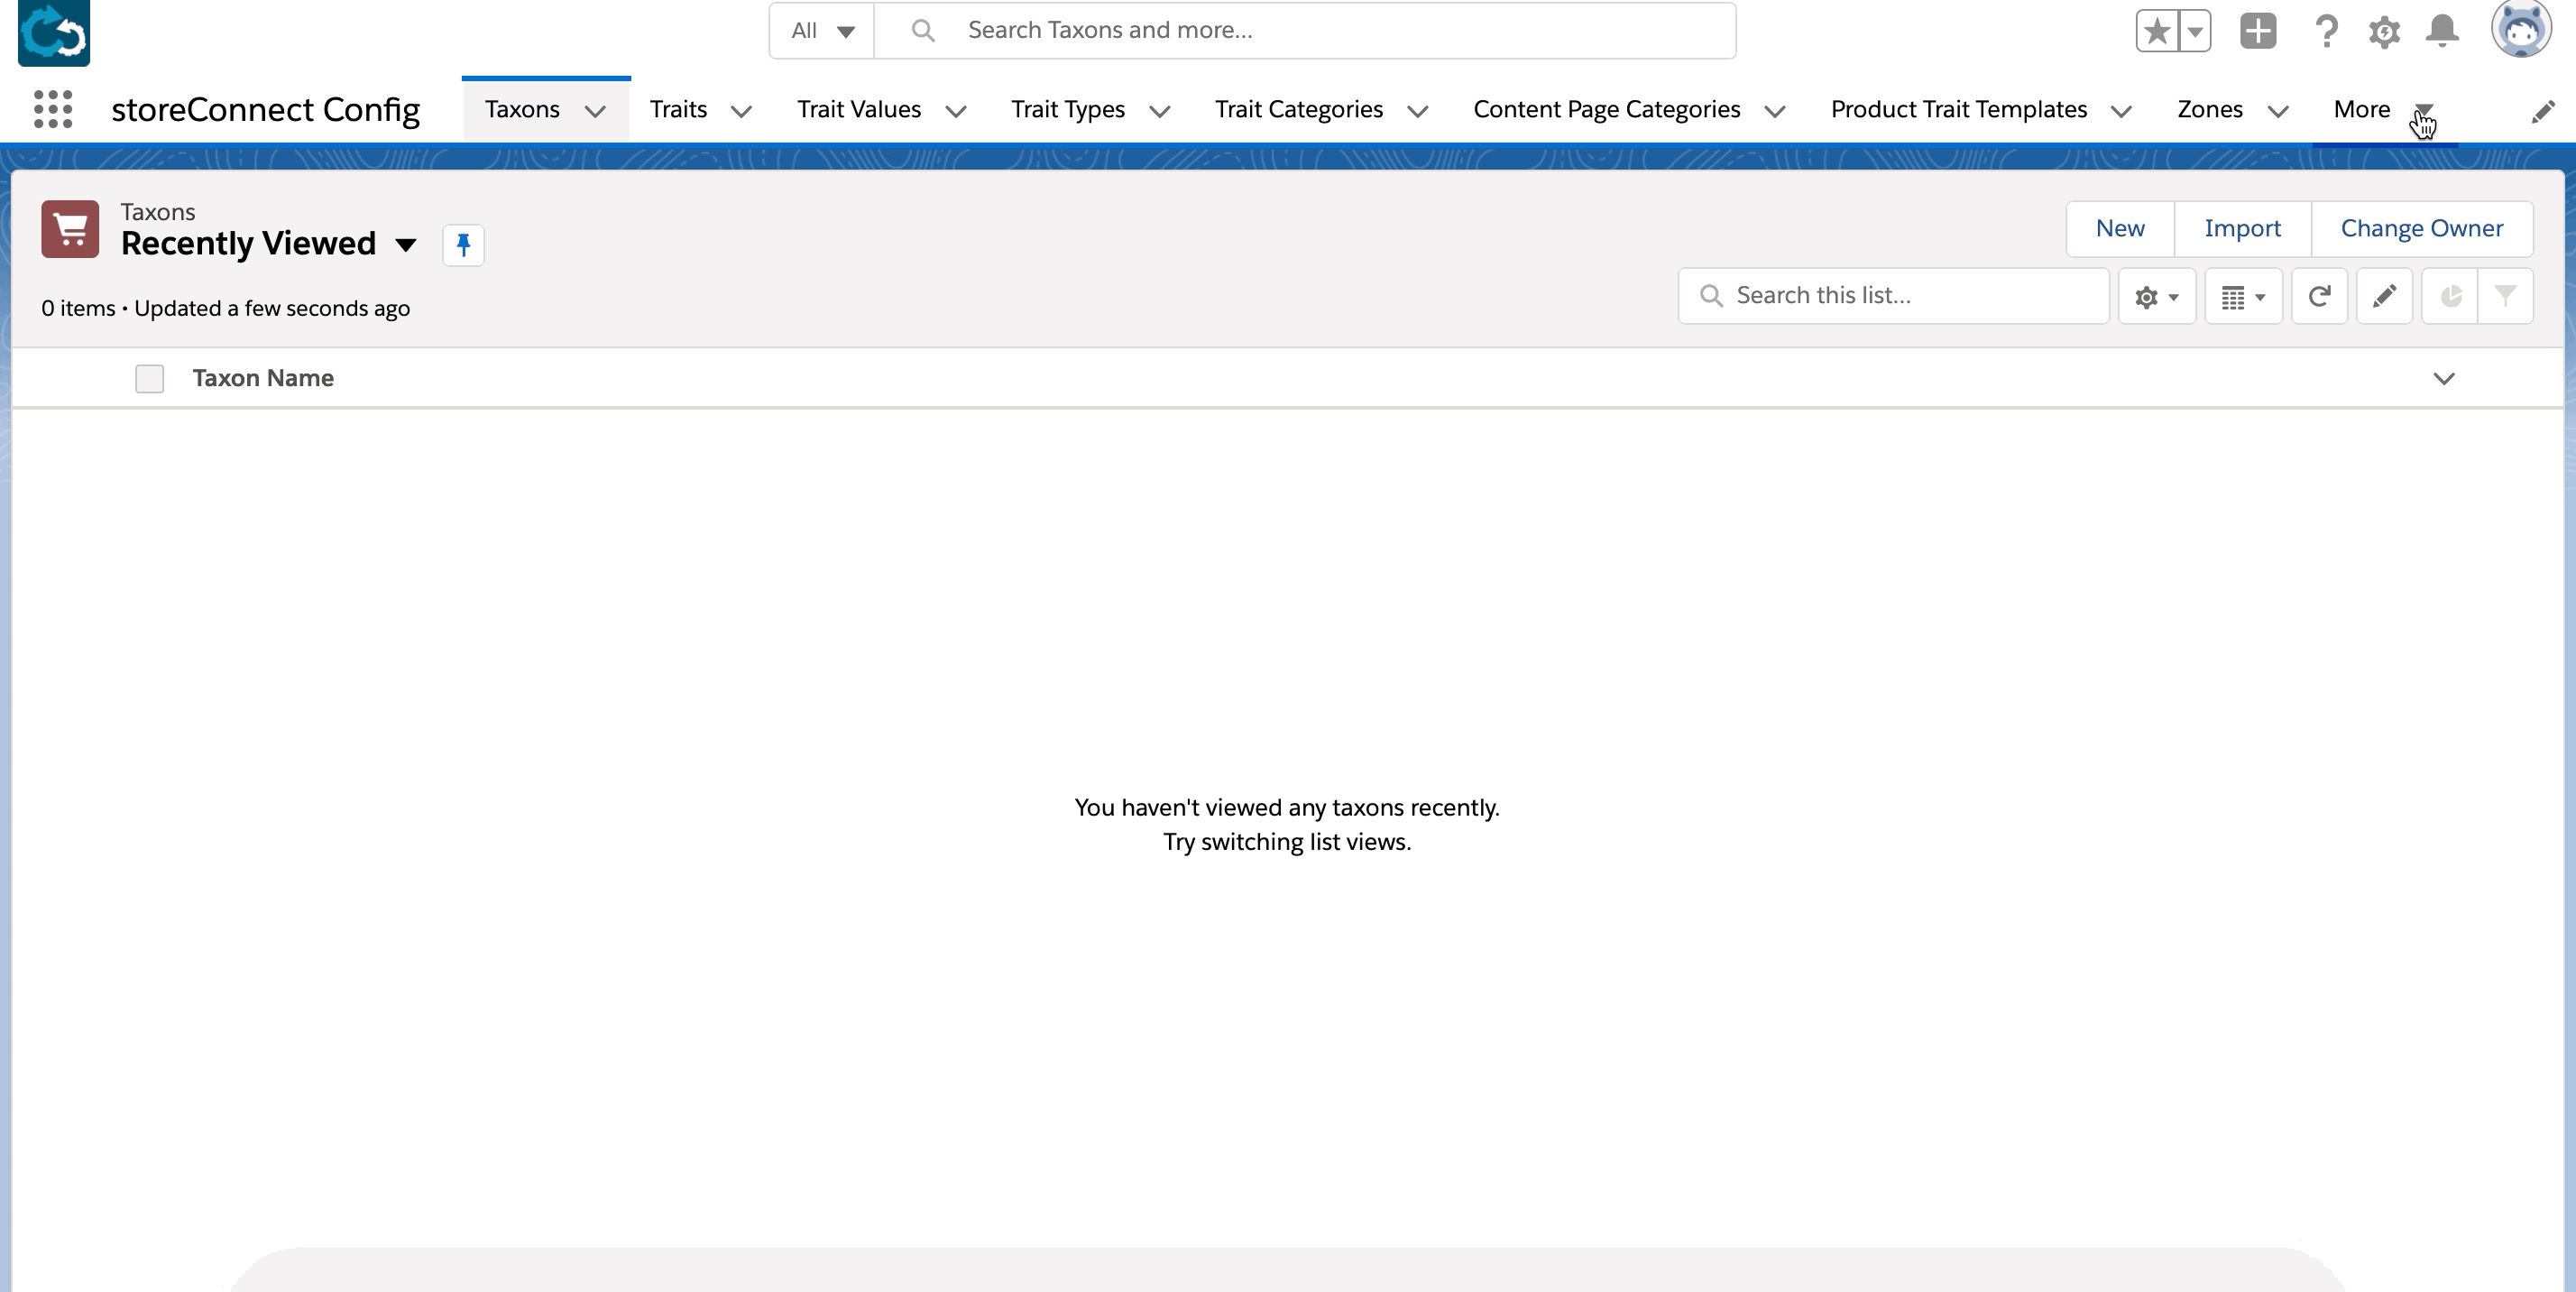Expand the Traits tab chevron menu
The height and width of the screenshot is (1292, 2576).
tap(741, 111)
